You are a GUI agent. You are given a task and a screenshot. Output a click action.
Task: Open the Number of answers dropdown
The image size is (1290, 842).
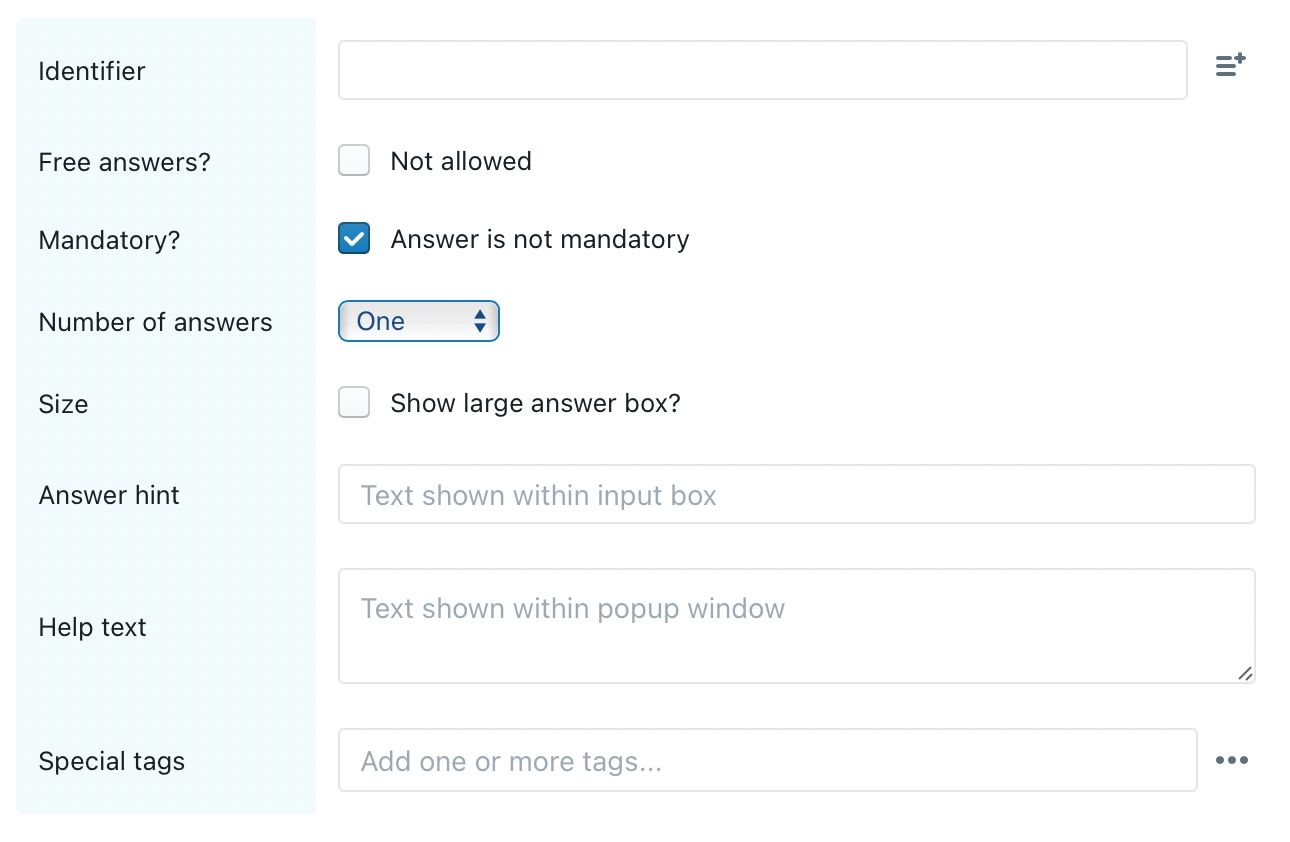419,321
